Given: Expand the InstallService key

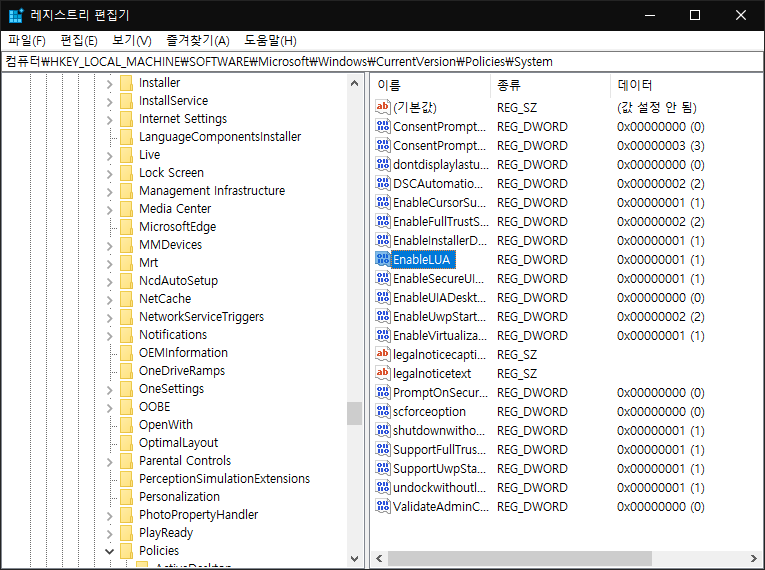Looking at the screenshot, I should 110,102.
